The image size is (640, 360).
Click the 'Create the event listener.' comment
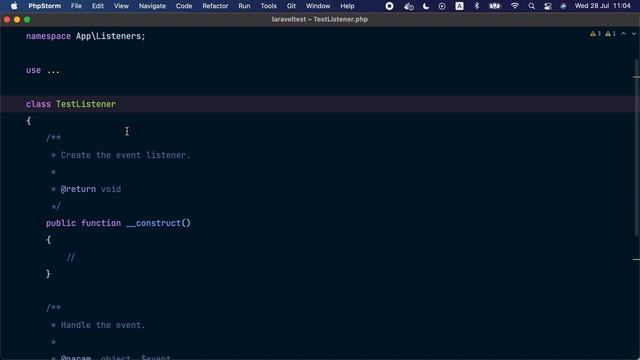click(x=126, y=155)
